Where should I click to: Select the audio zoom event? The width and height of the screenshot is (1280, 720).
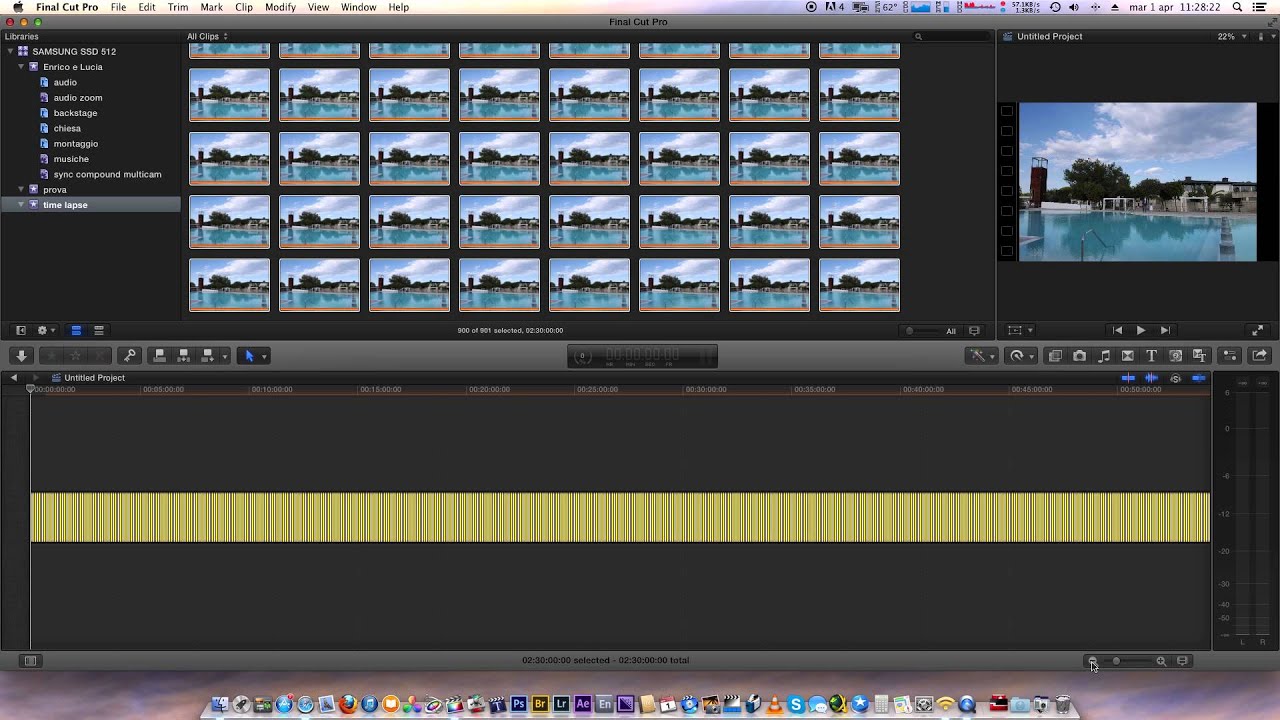coord(78,98)
